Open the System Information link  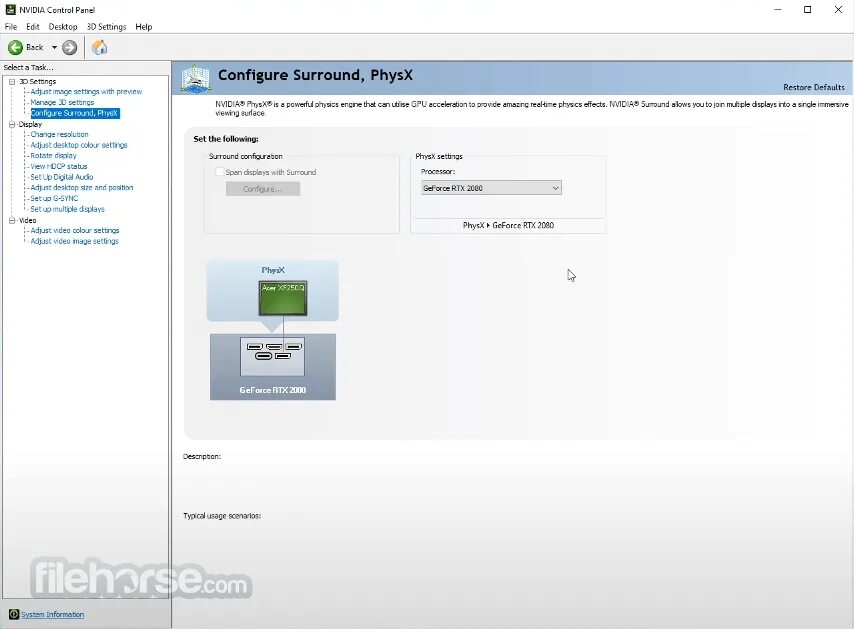(52, 614)
